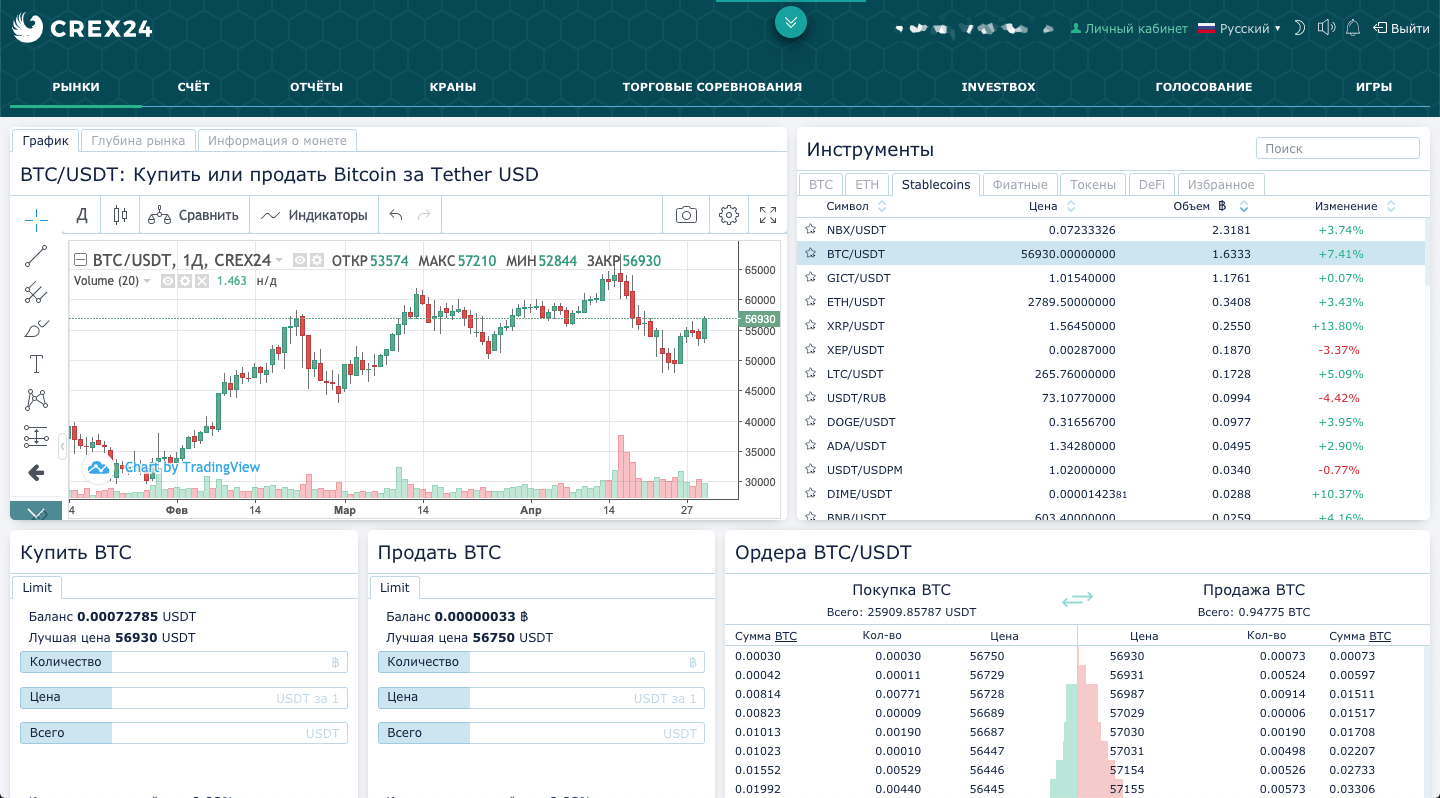The image size is (1440, 798).
Task: Take a chart snapshot with camera icon
Action: (686, 215)
